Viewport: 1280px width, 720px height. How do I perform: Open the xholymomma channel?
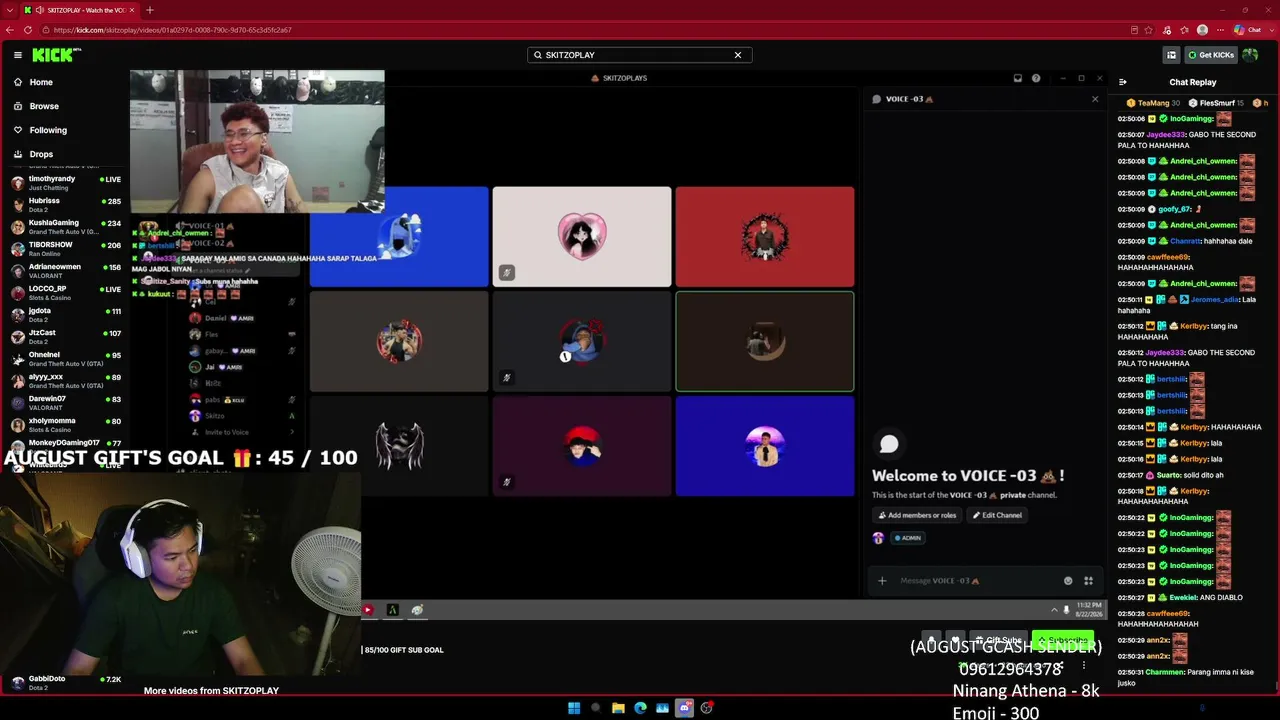(64, 425)
